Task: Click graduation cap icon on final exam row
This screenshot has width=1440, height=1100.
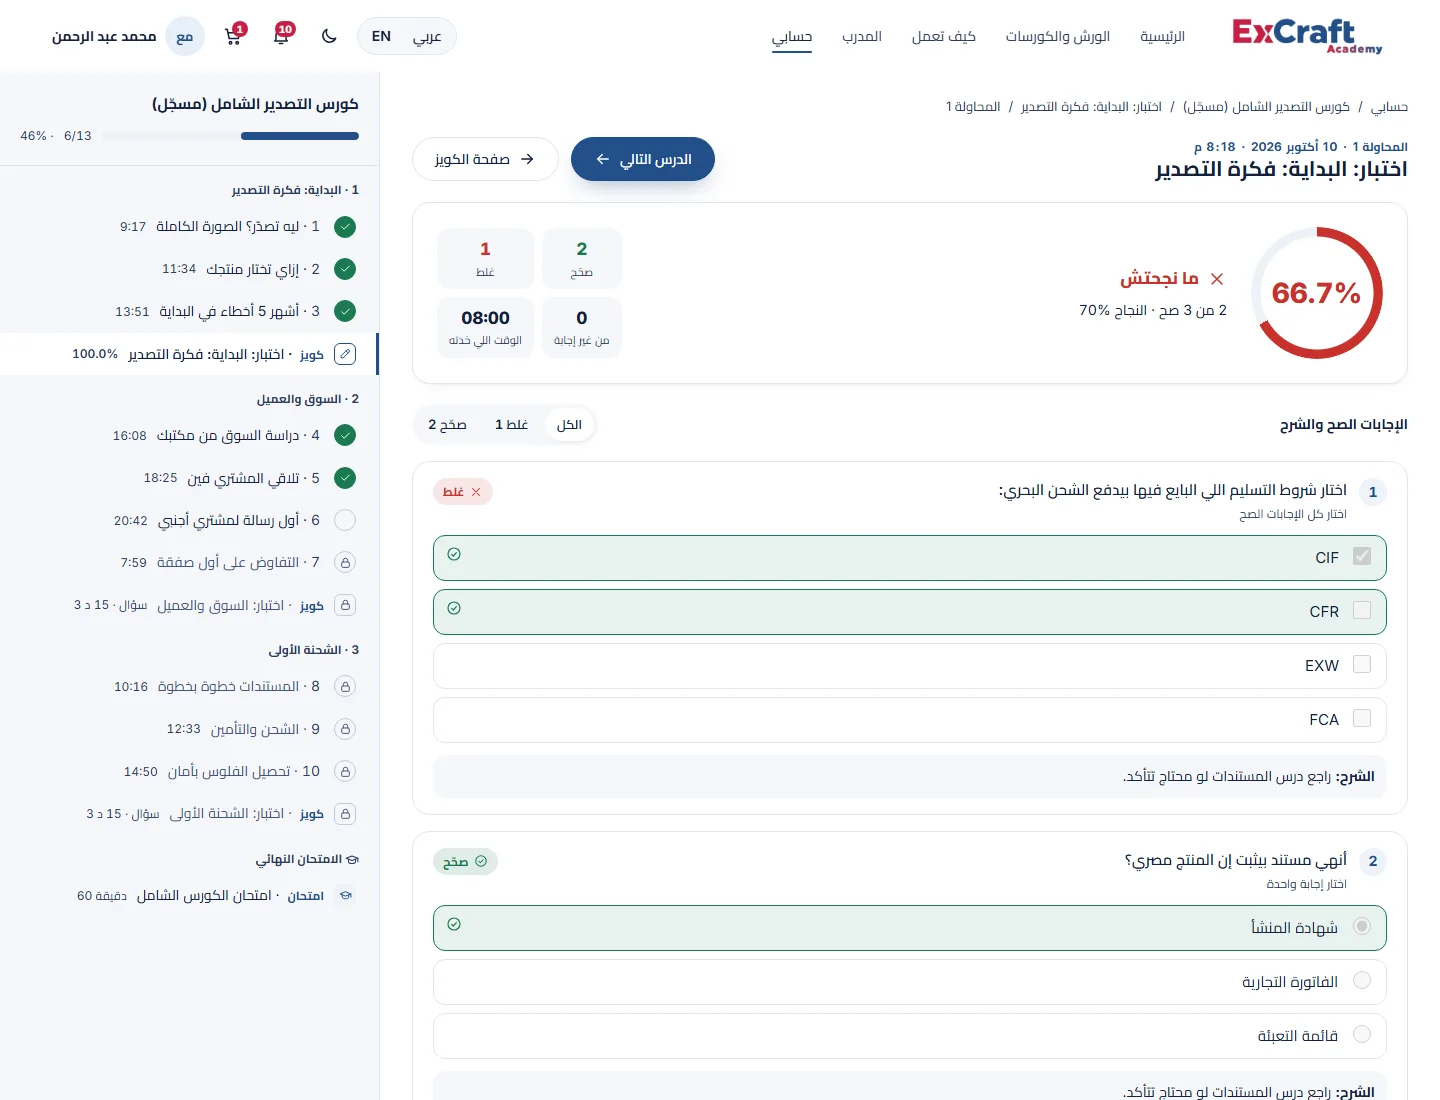Action: [345, 896]
